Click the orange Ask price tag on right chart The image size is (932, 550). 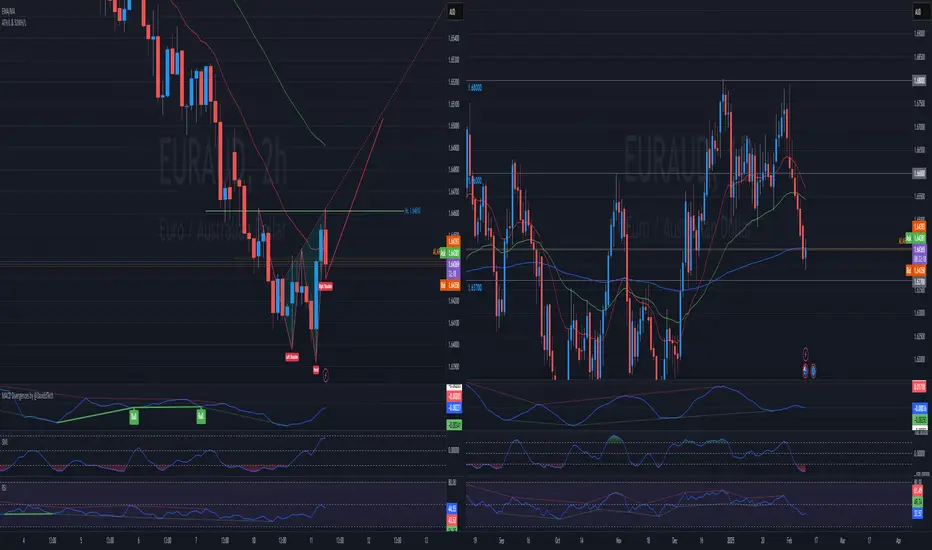pyautogui.click(x=919, y=227)
